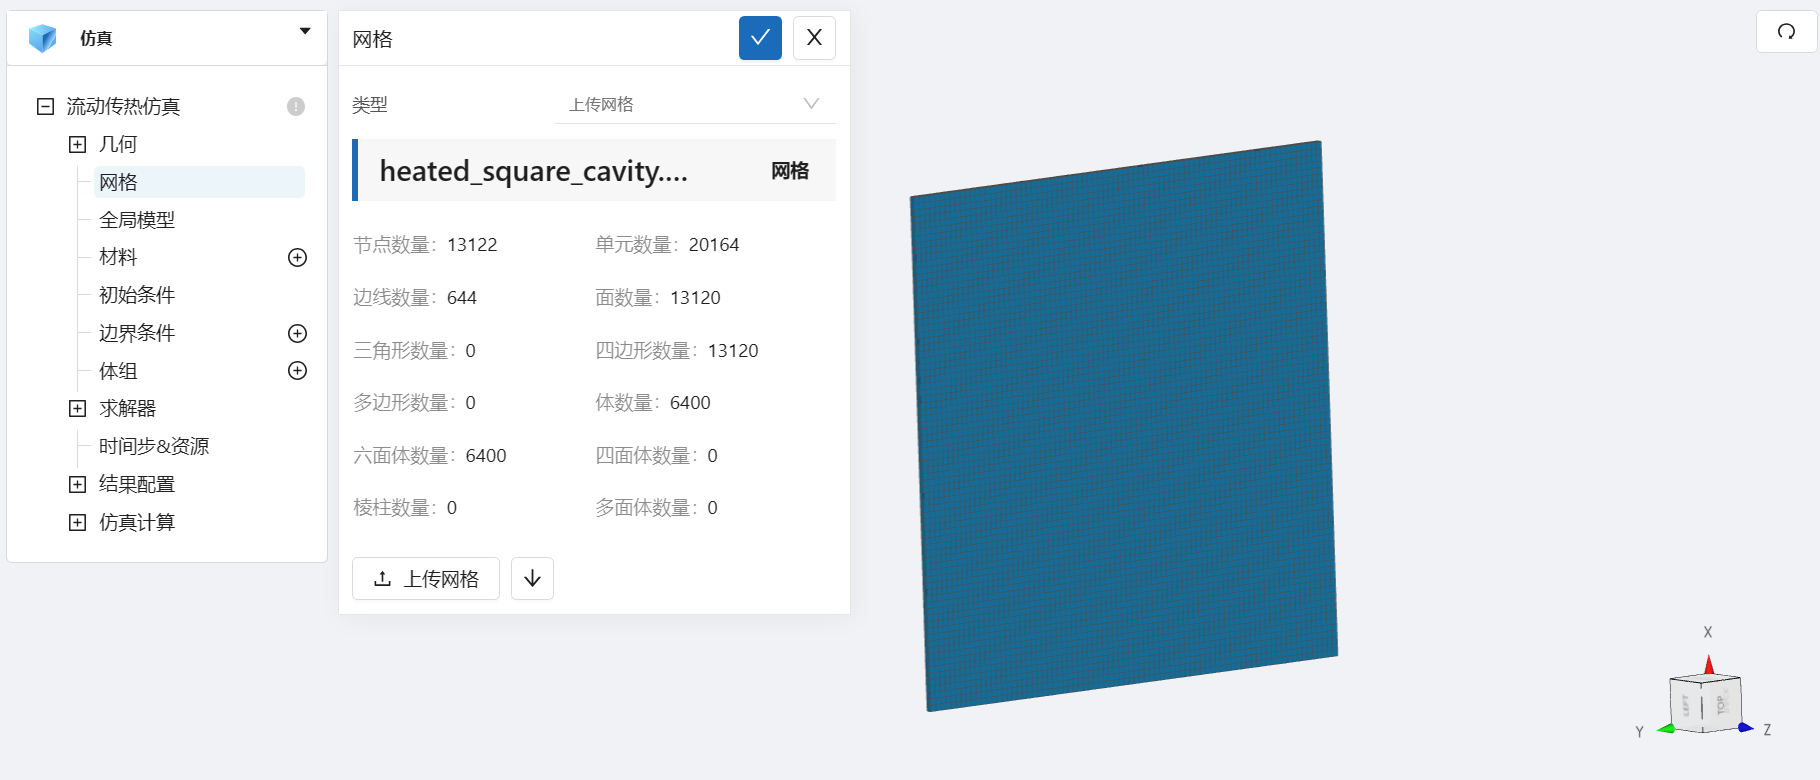
Task: Expand the 仿真计算 tree node
Action: click(77, 522)
